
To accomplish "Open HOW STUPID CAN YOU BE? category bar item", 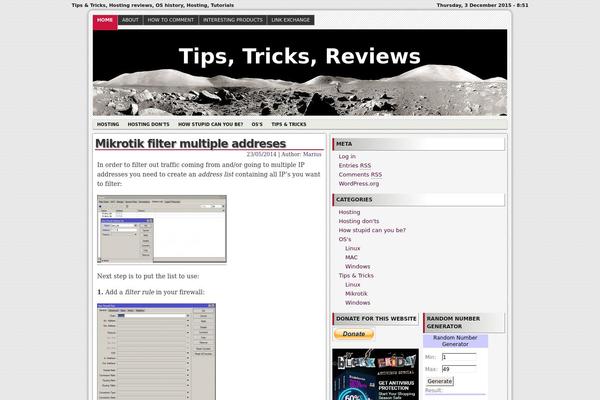I will pyautogui.click(x=210, y=124).
